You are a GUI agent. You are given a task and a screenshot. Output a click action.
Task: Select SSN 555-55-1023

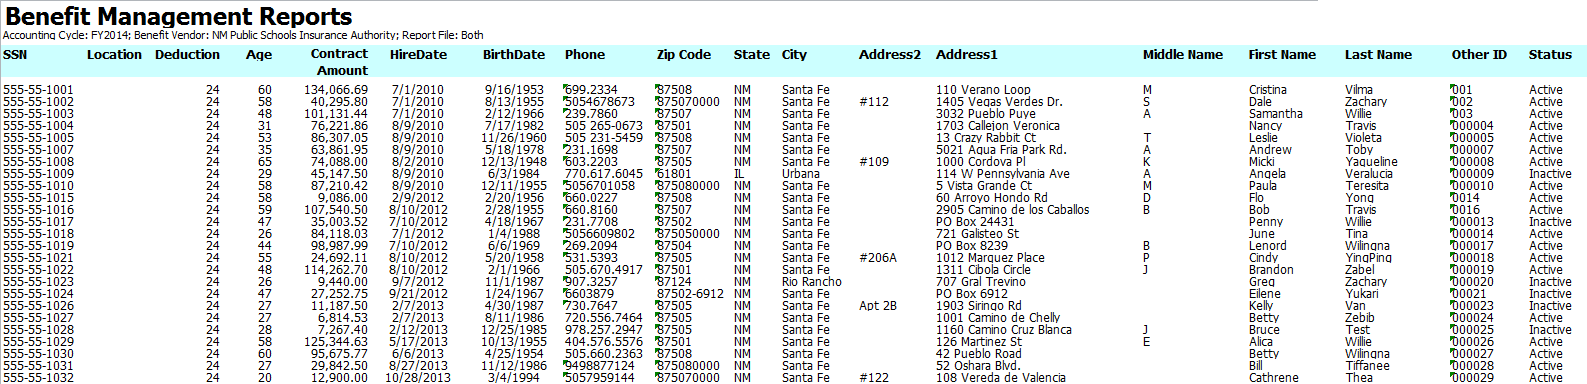pos(38,282)
